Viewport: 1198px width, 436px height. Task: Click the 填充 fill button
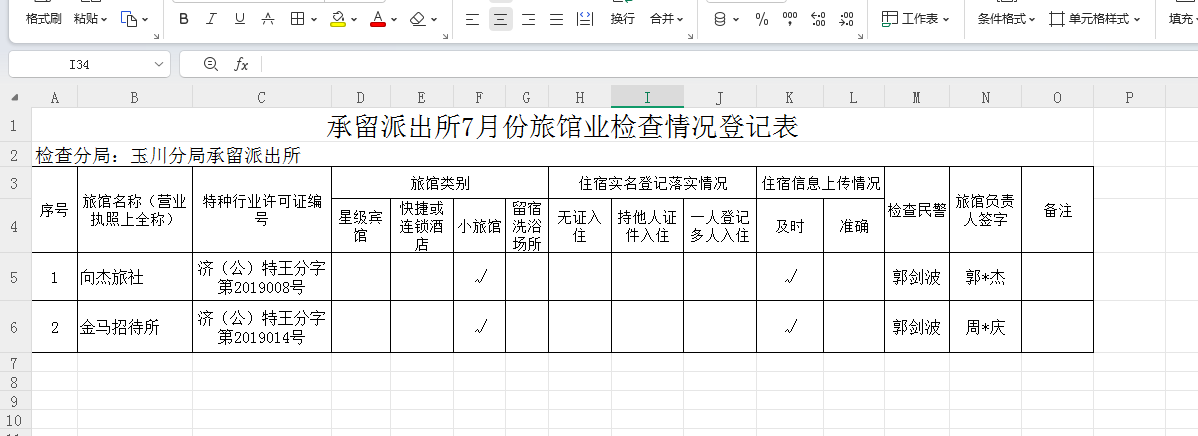click(1183, 19)
